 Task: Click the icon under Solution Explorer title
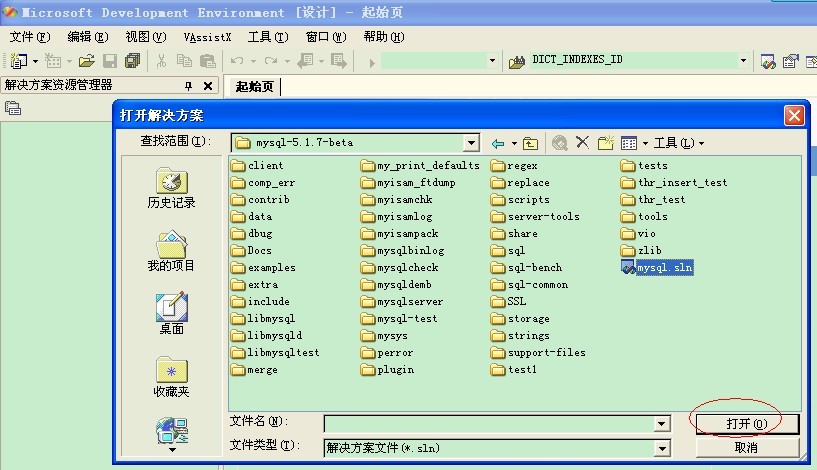pos(13,108)
